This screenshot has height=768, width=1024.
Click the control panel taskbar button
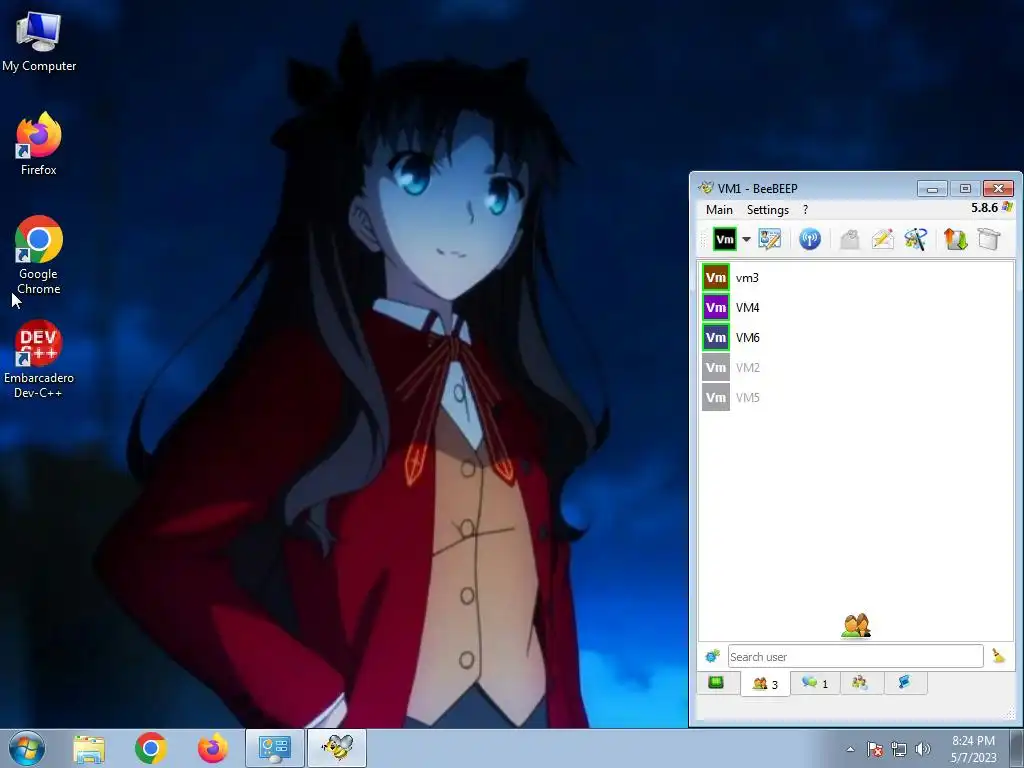(275, 748)
